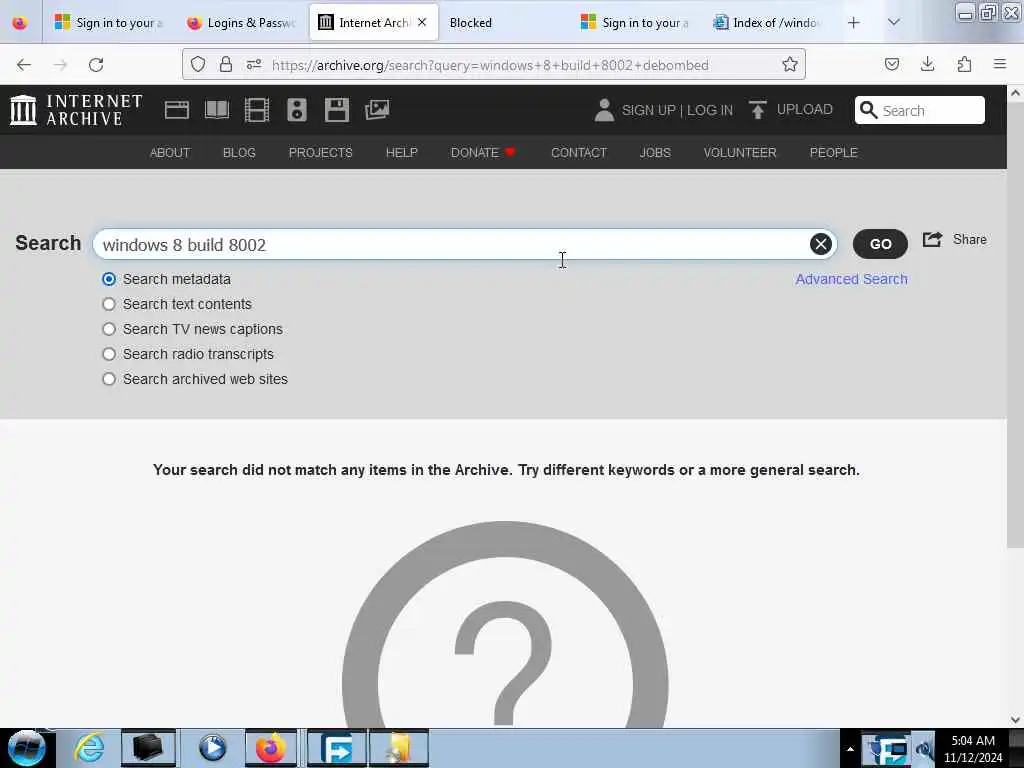Open the ABOUT menu item
1024x768 pixels.
coord(170,153)
